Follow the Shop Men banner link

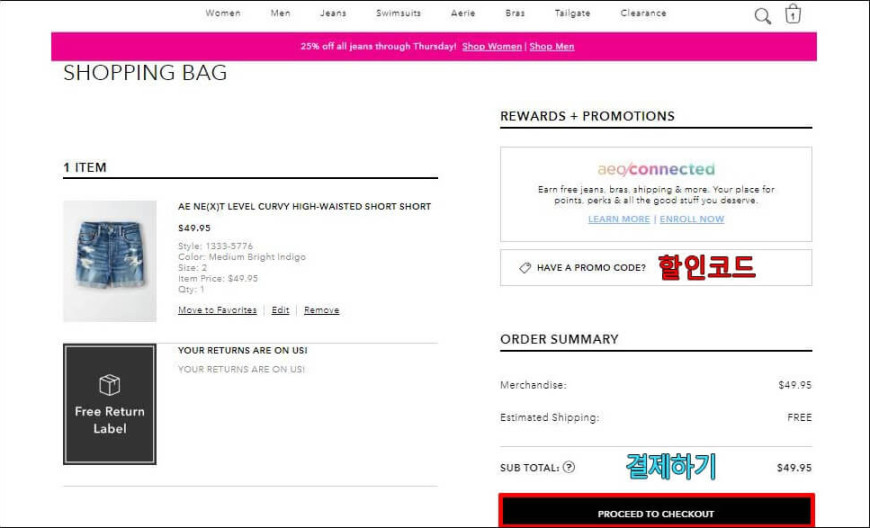coord(552,47)
